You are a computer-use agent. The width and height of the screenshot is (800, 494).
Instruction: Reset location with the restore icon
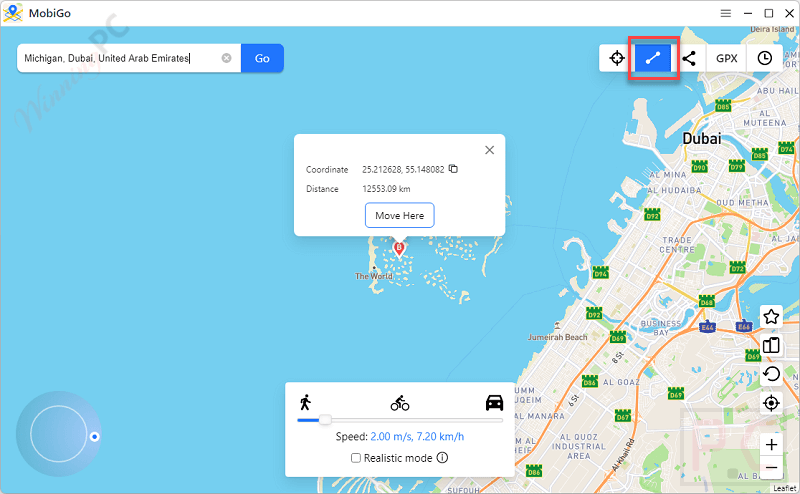771,374
